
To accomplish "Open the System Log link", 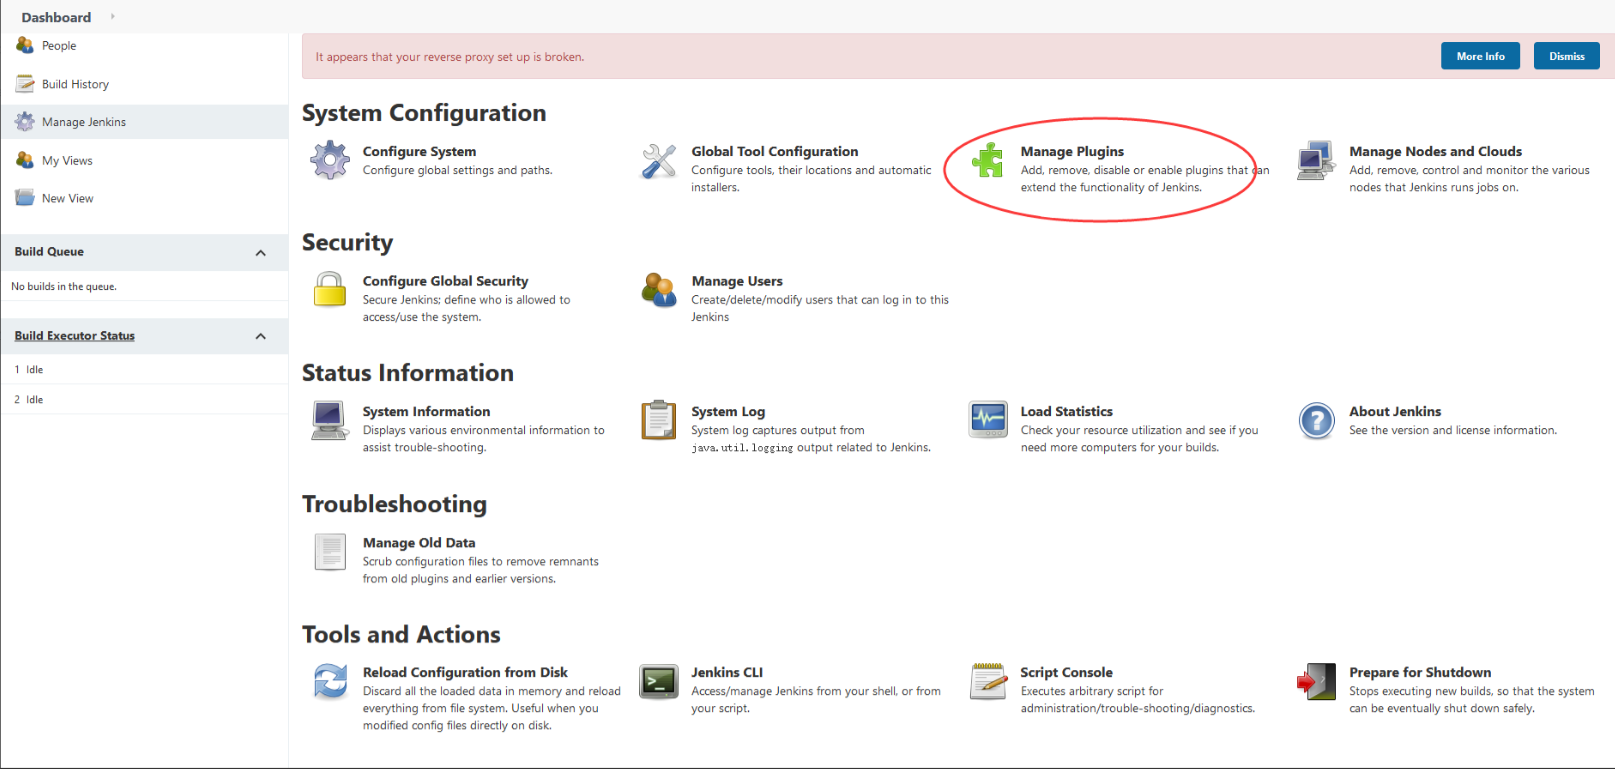I will [728, 411].
